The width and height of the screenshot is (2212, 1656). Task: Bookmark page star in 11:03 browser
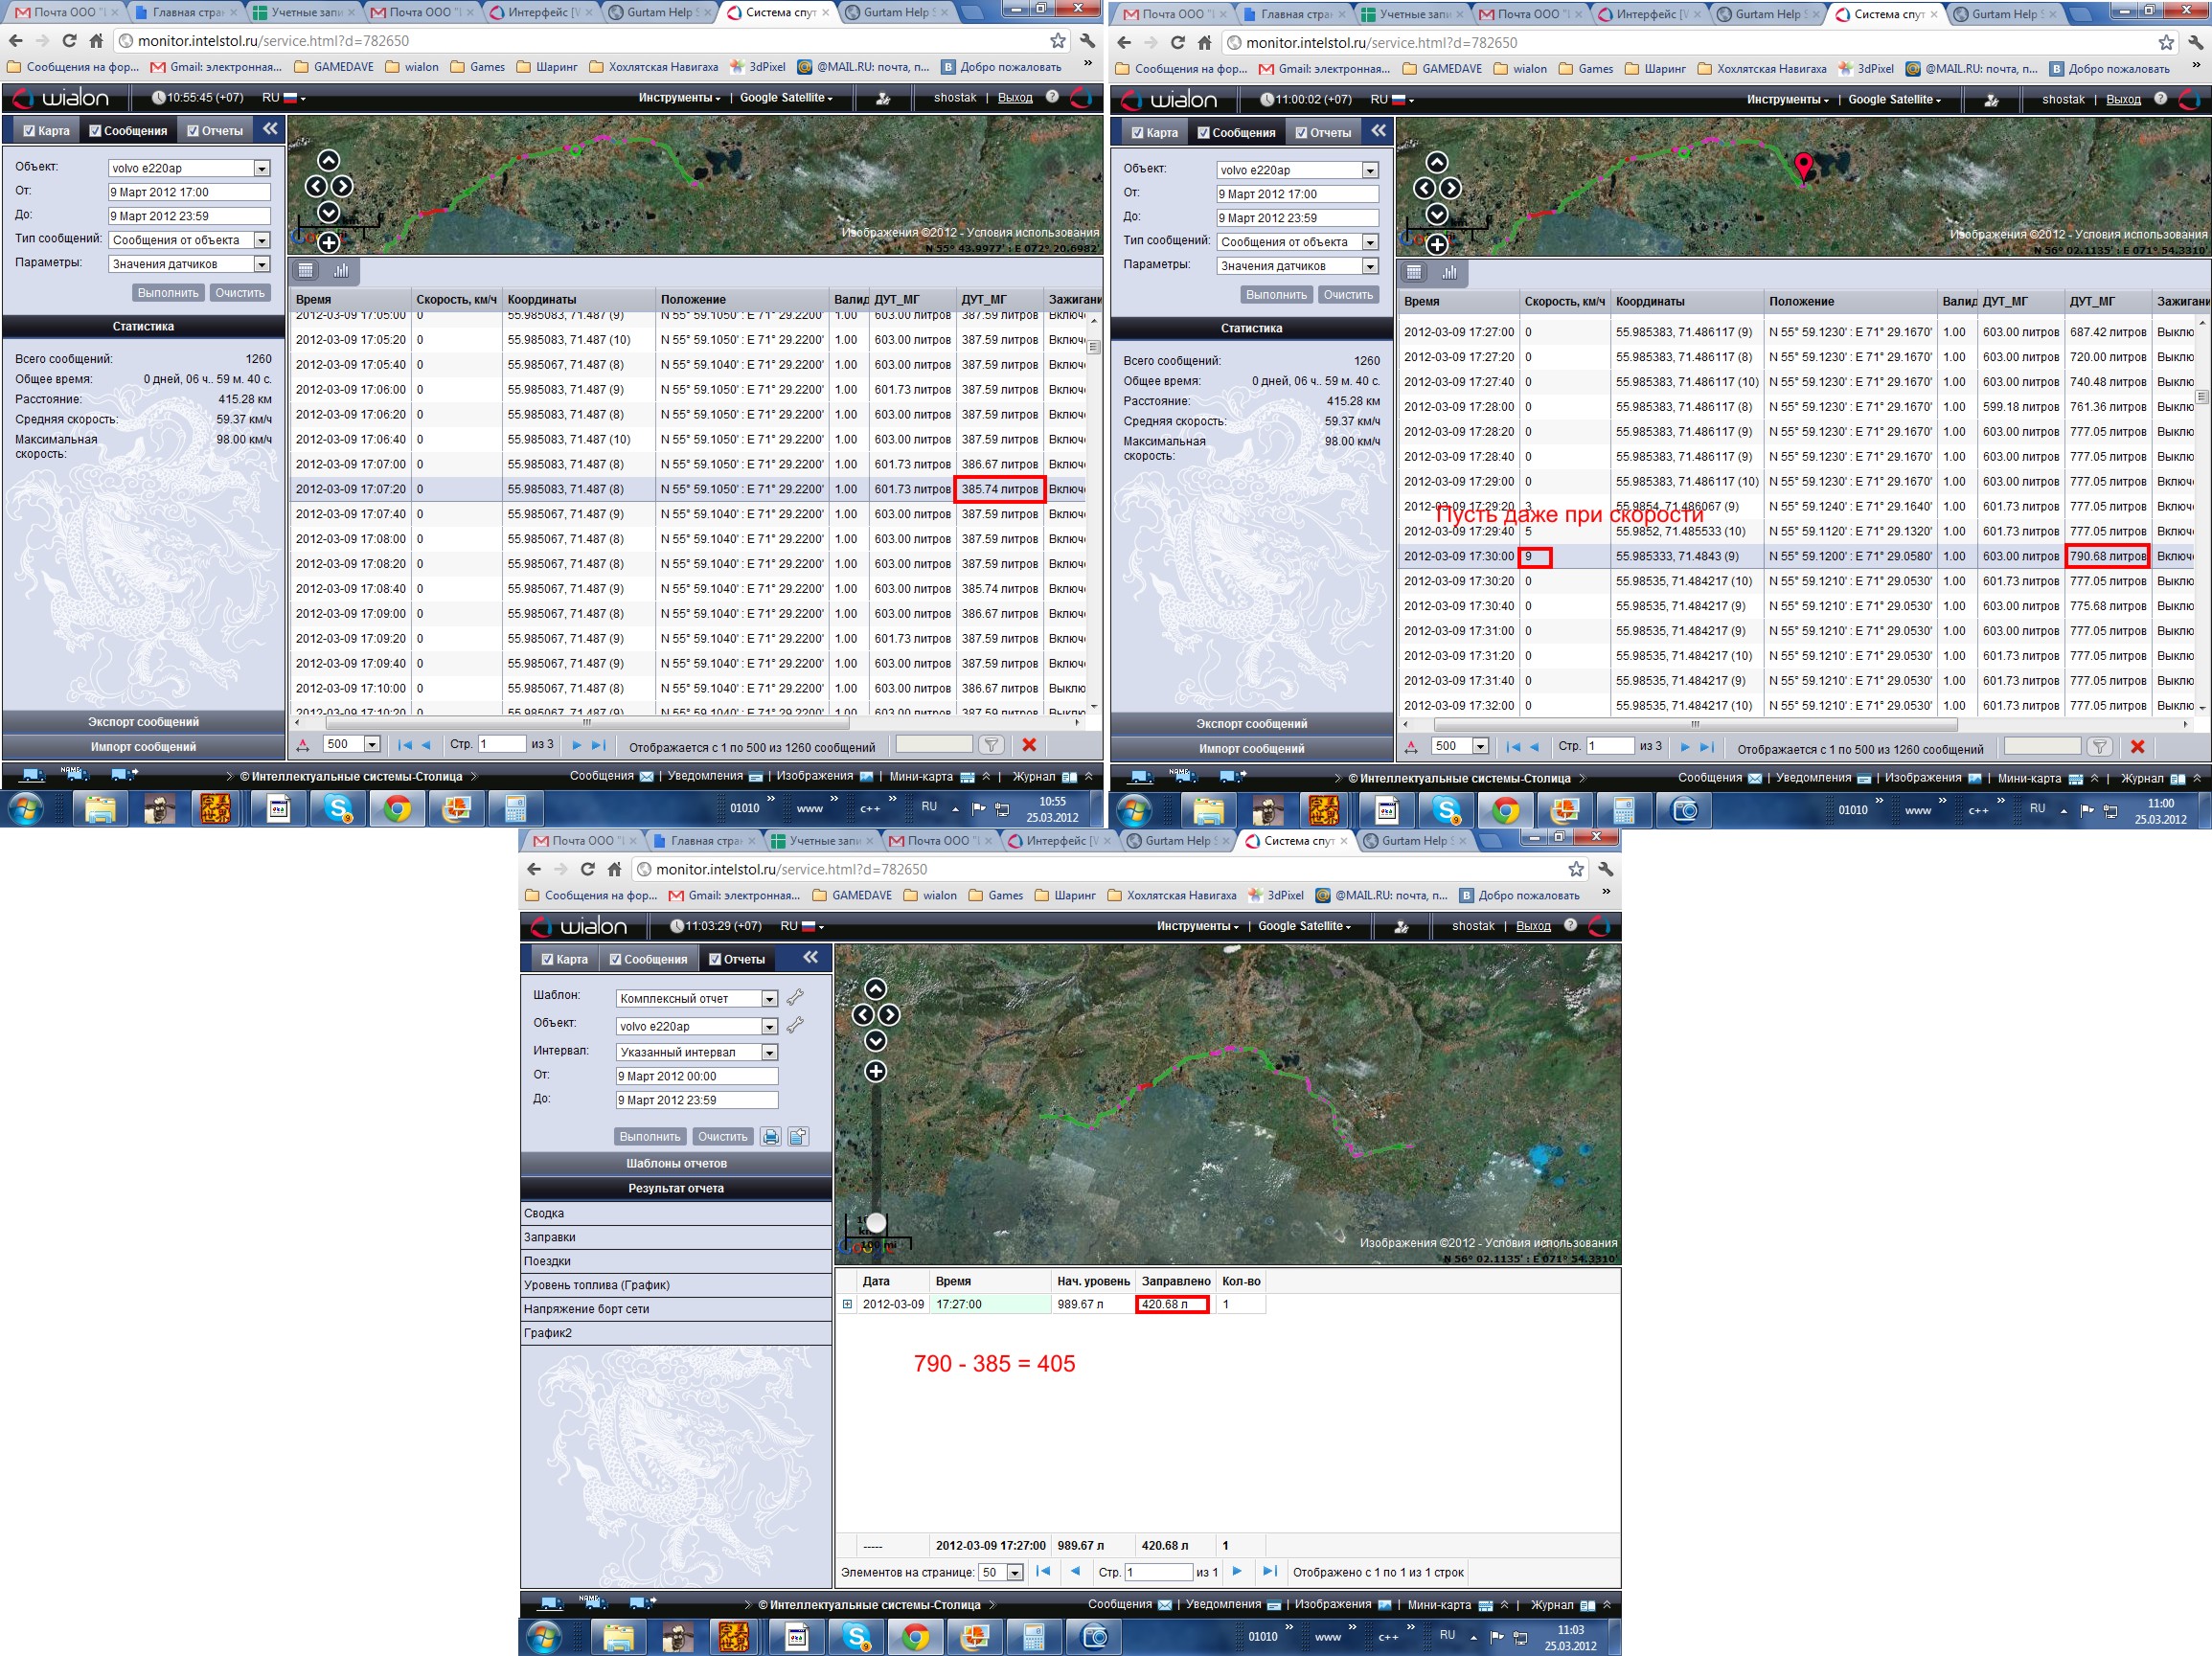(x=1576, y=869)
